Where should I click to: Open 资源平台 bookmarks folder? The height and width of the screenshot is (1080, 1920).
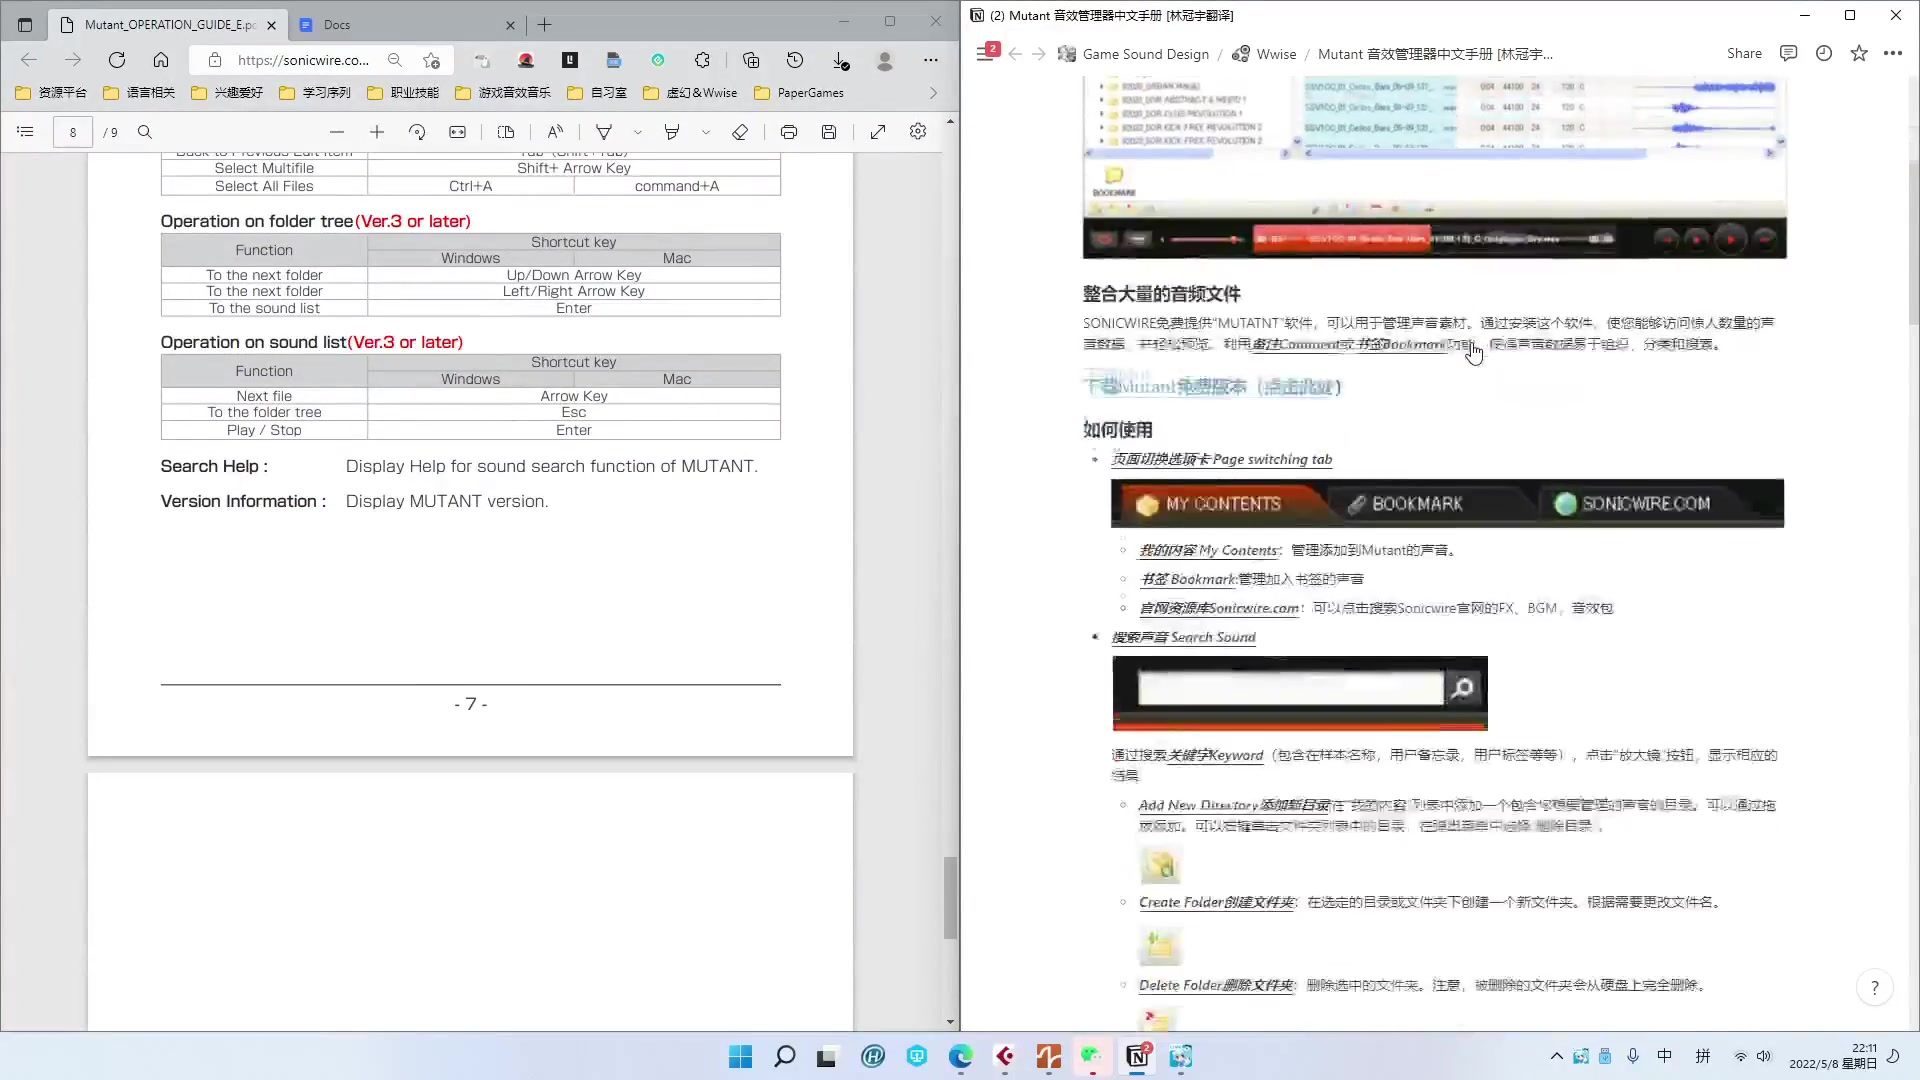click(51, 93)
